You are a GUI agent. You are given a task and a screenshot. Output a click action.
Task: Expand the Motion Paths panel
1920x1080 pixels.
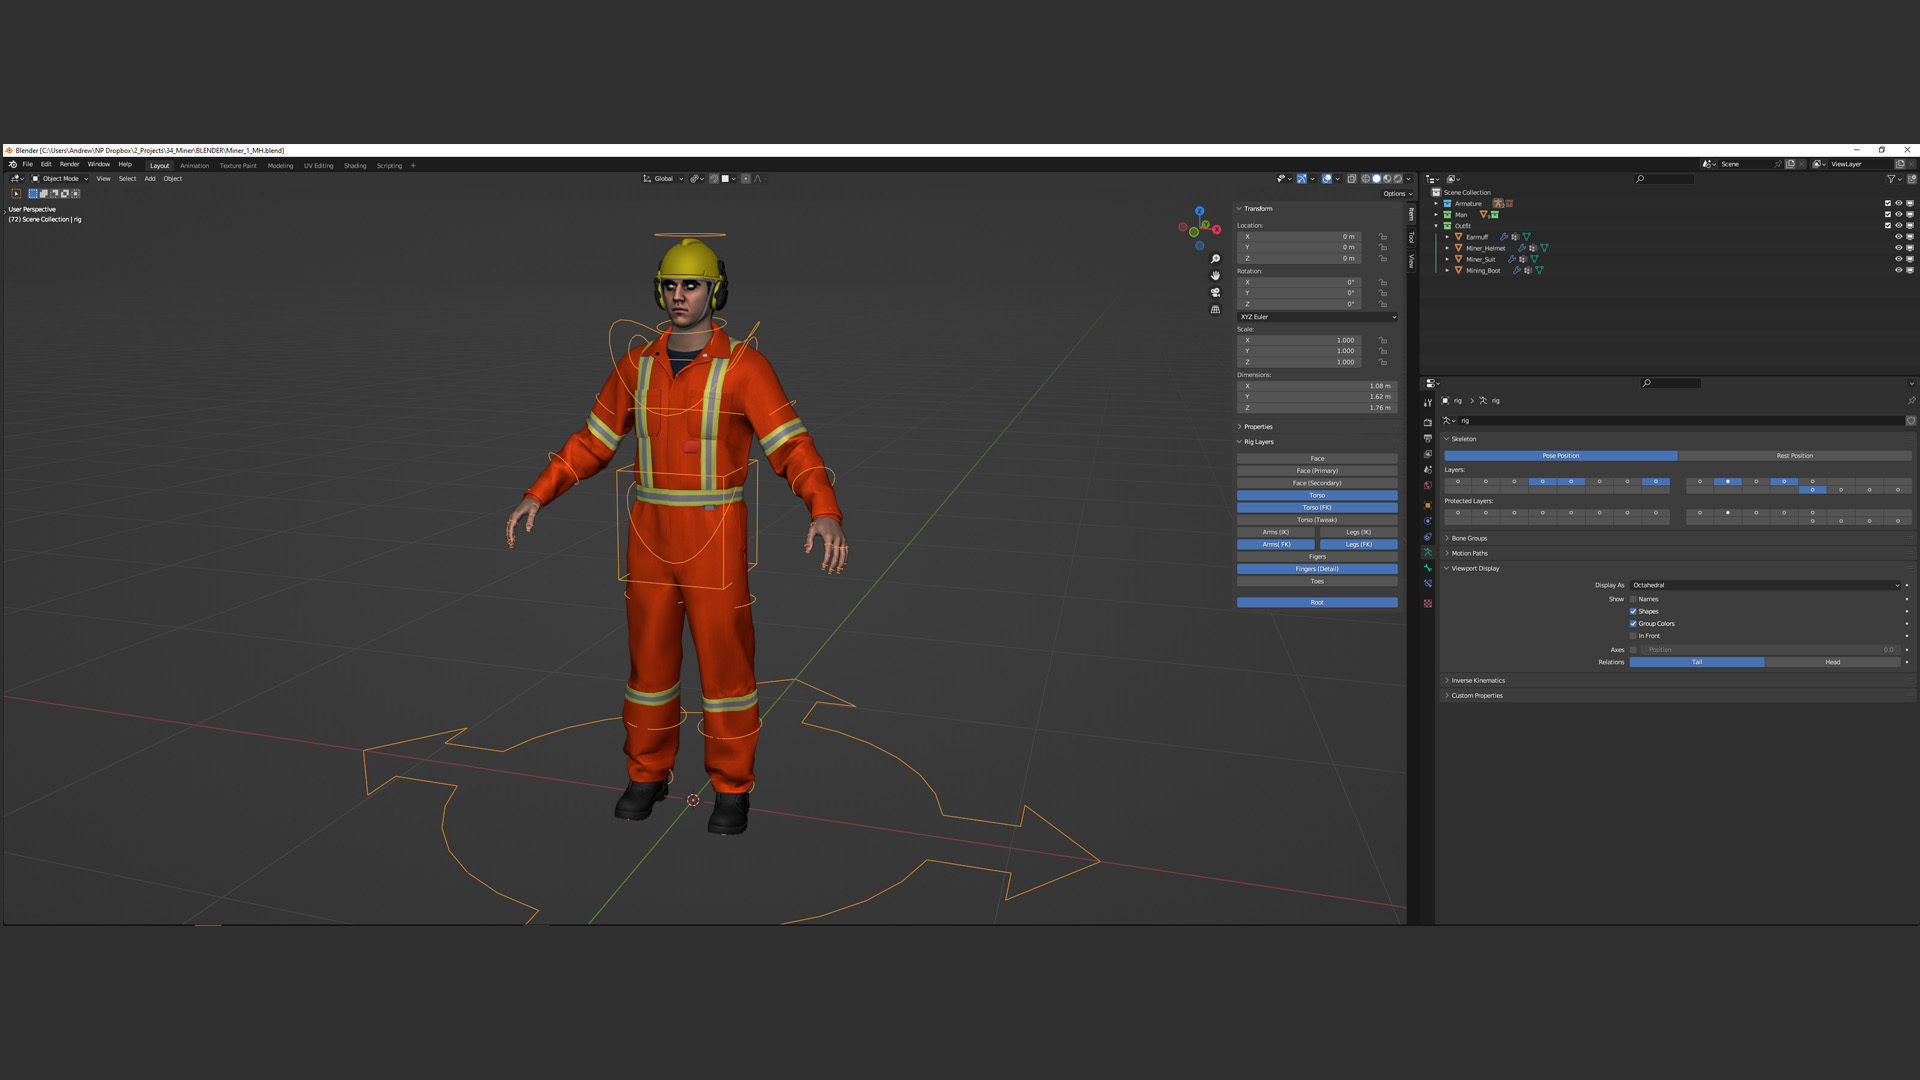coord(1469,553)
